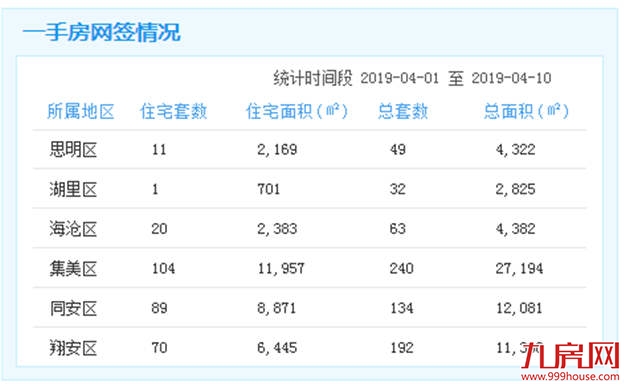The width and height of the screenshot is (625, 386).
Task: Click 湖里区 总面积 value 2,825
Action: point(515,189)
